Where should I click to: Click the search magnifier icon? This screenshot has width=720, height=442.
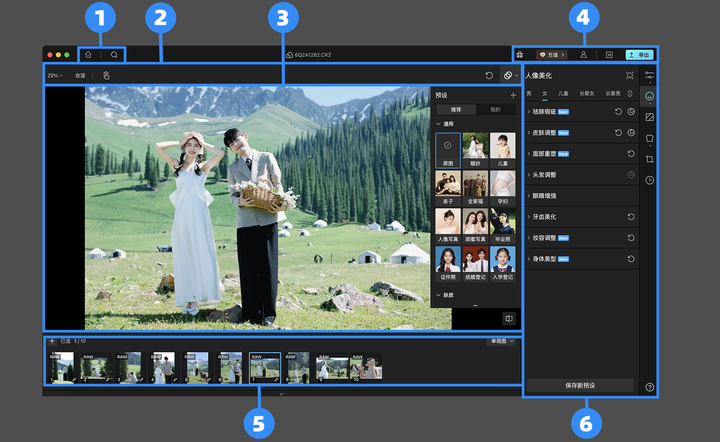pyautogui.click(x=114, y=55)
